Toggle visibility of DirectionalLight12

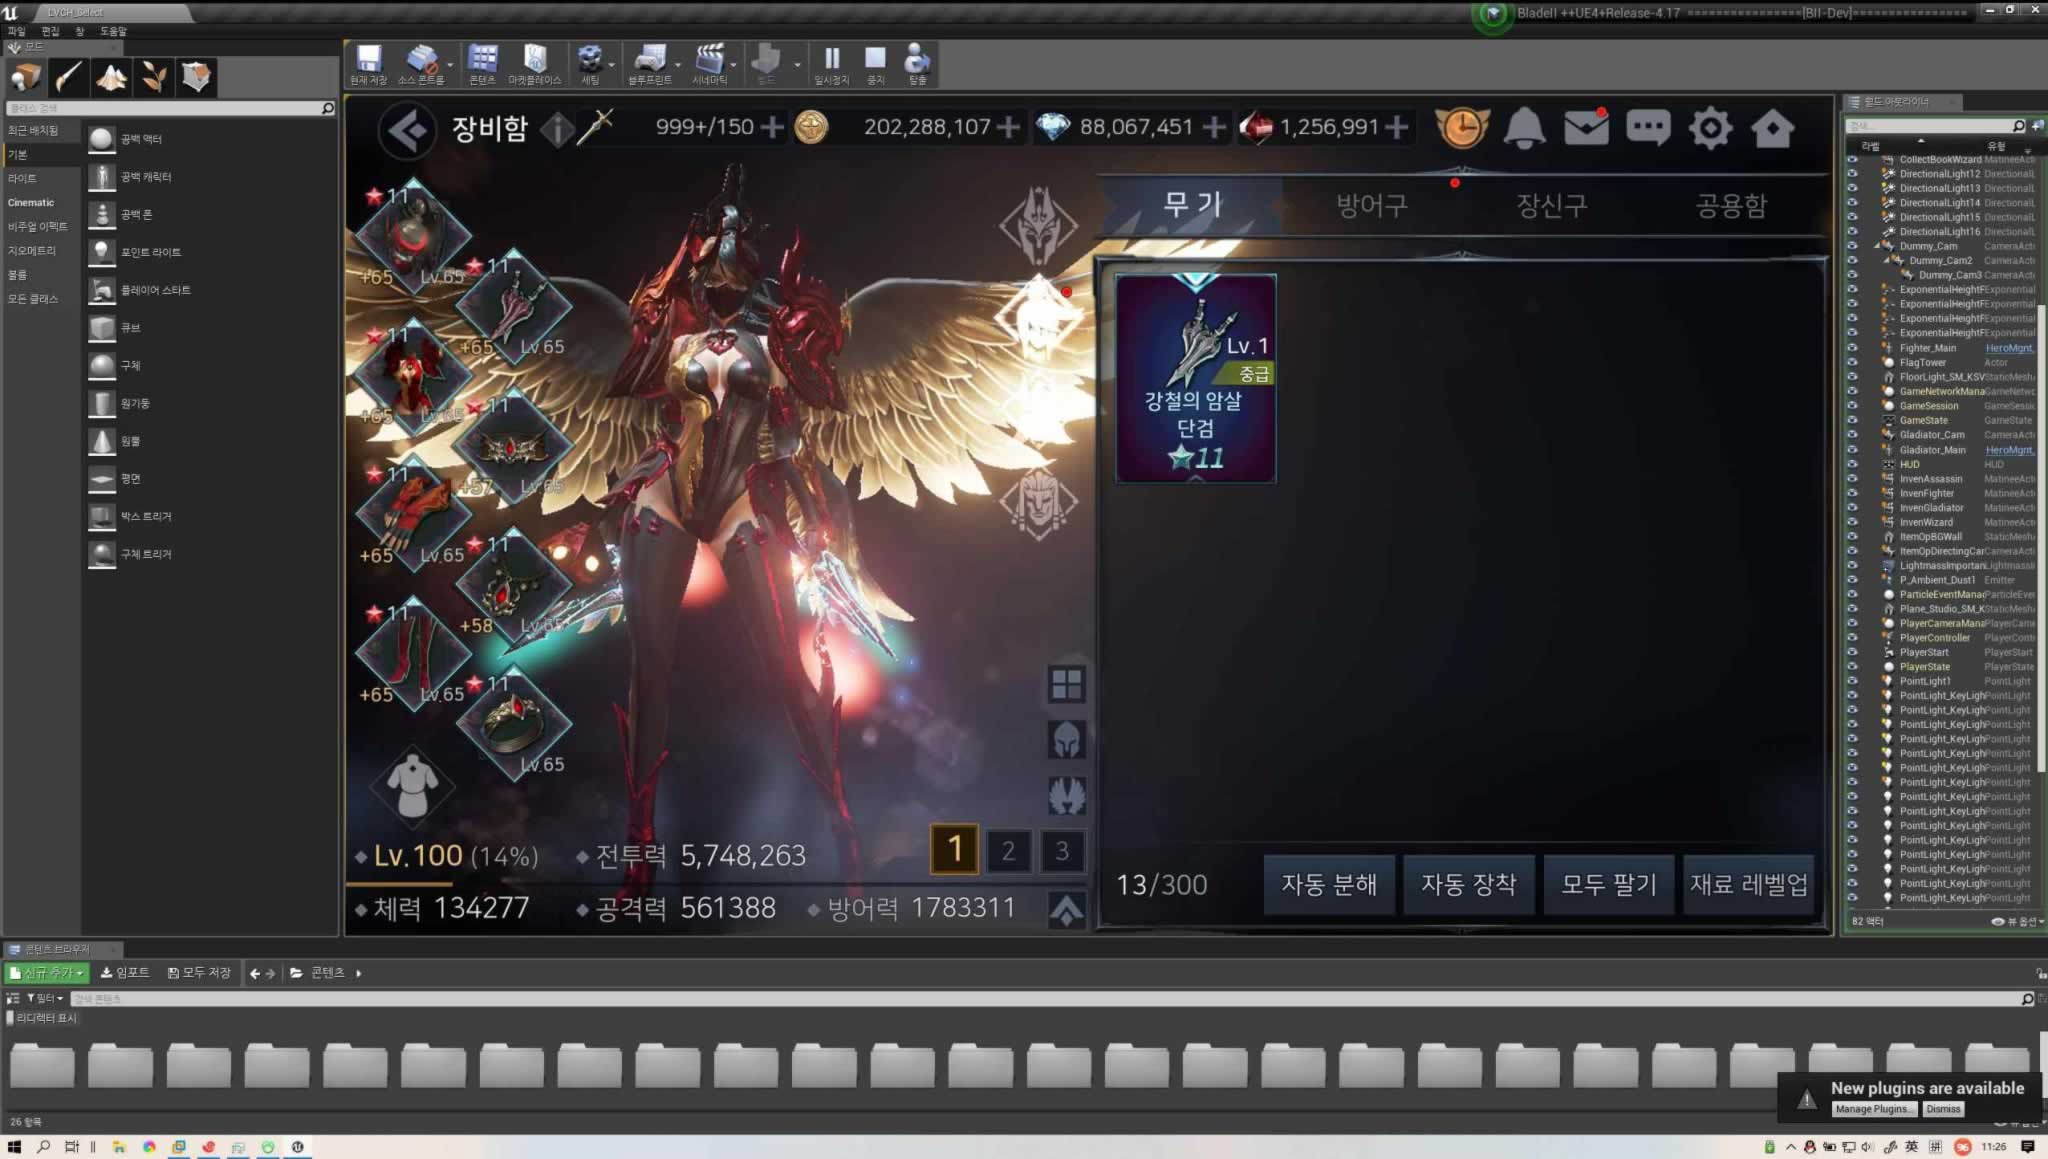pos(1852,174)
